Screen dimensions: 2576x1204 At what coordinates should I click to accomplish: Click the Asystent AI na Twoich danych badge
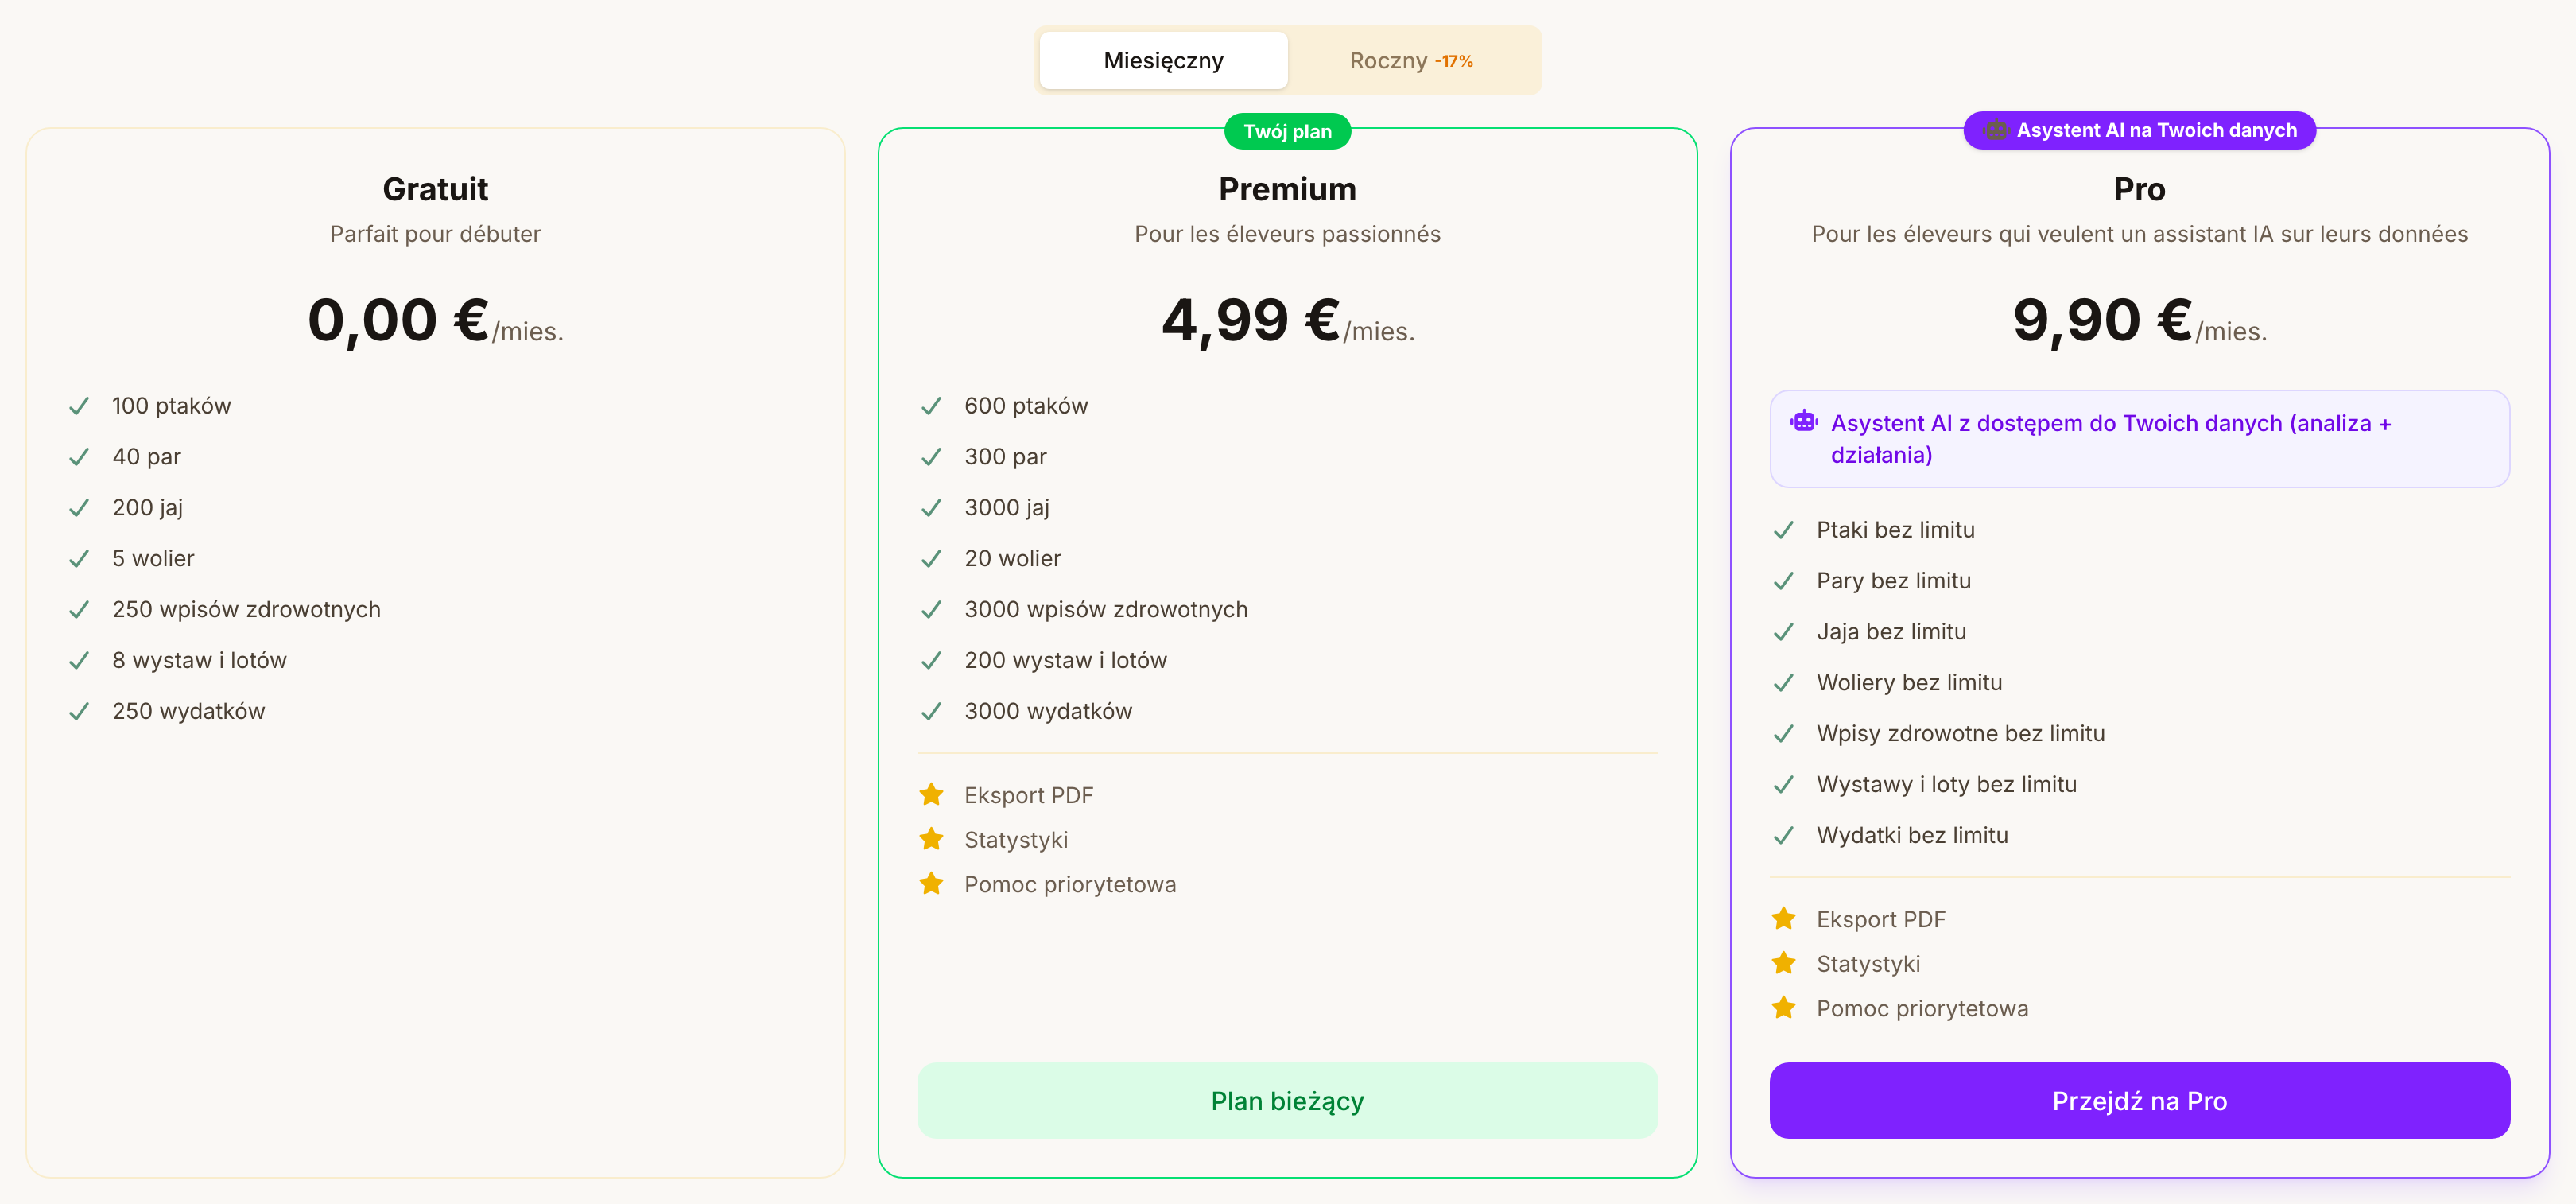(2139, 130)
